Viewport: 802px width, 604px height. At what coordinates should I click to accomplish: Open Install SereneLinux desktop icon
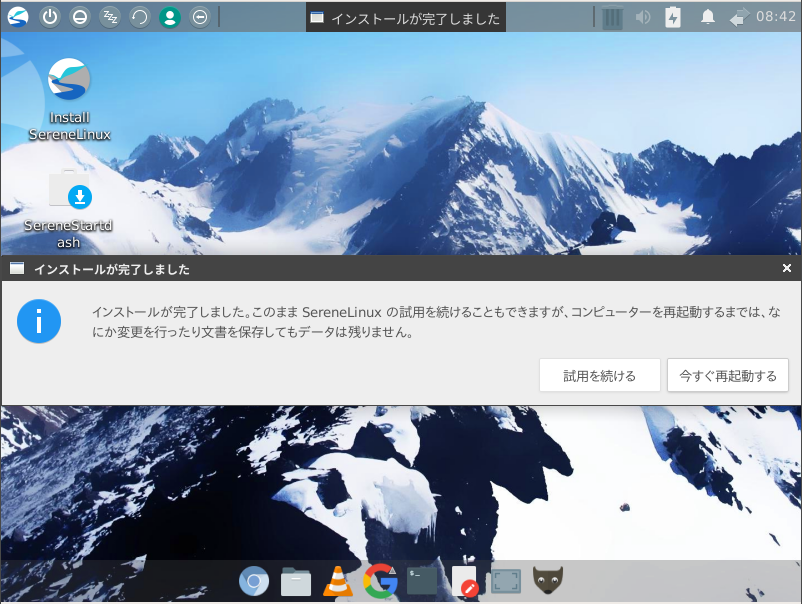point(70,99)
